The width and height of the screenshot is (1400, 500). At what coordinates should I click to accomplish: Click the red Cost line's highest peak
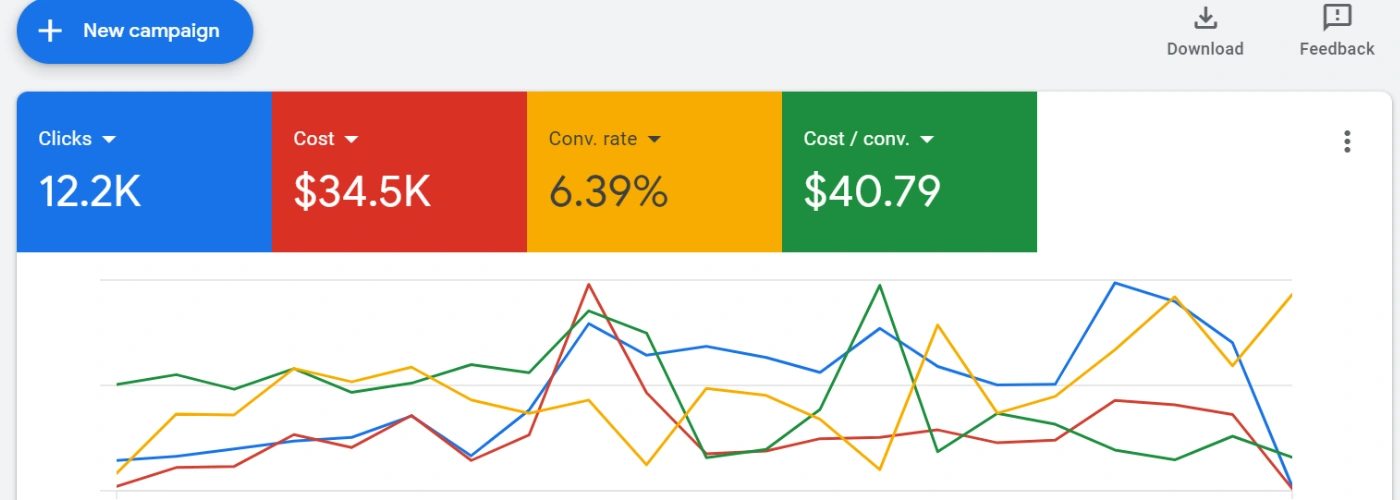(589, 285)
